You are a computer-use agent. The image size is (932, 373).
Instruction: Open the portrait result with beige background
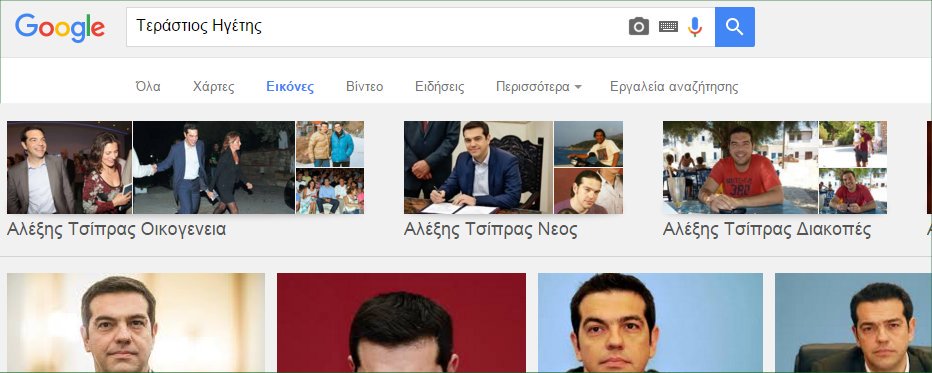click(136, 323)
